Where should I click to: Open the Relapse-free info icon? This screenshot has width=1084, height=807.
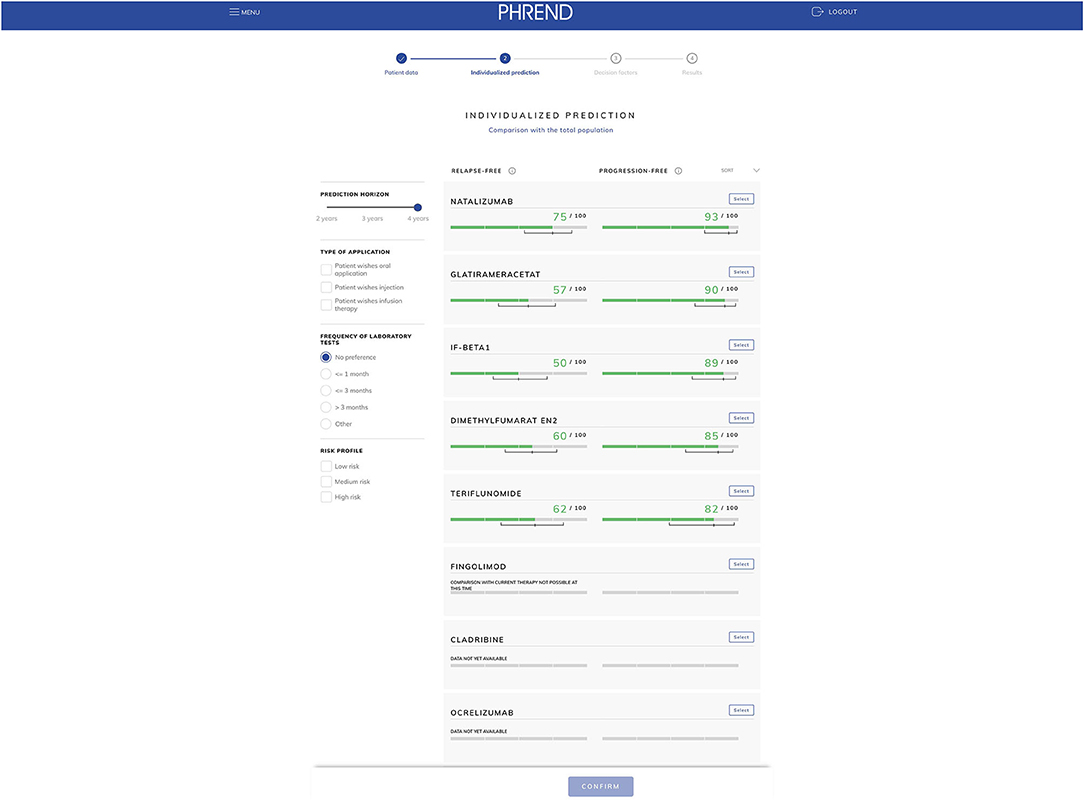tap(512, 171)
